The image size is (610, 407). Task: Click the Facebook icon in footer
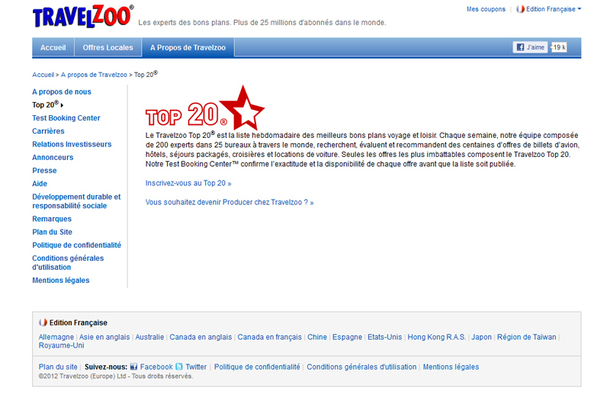pyautogui.click(x=133, y=367)
